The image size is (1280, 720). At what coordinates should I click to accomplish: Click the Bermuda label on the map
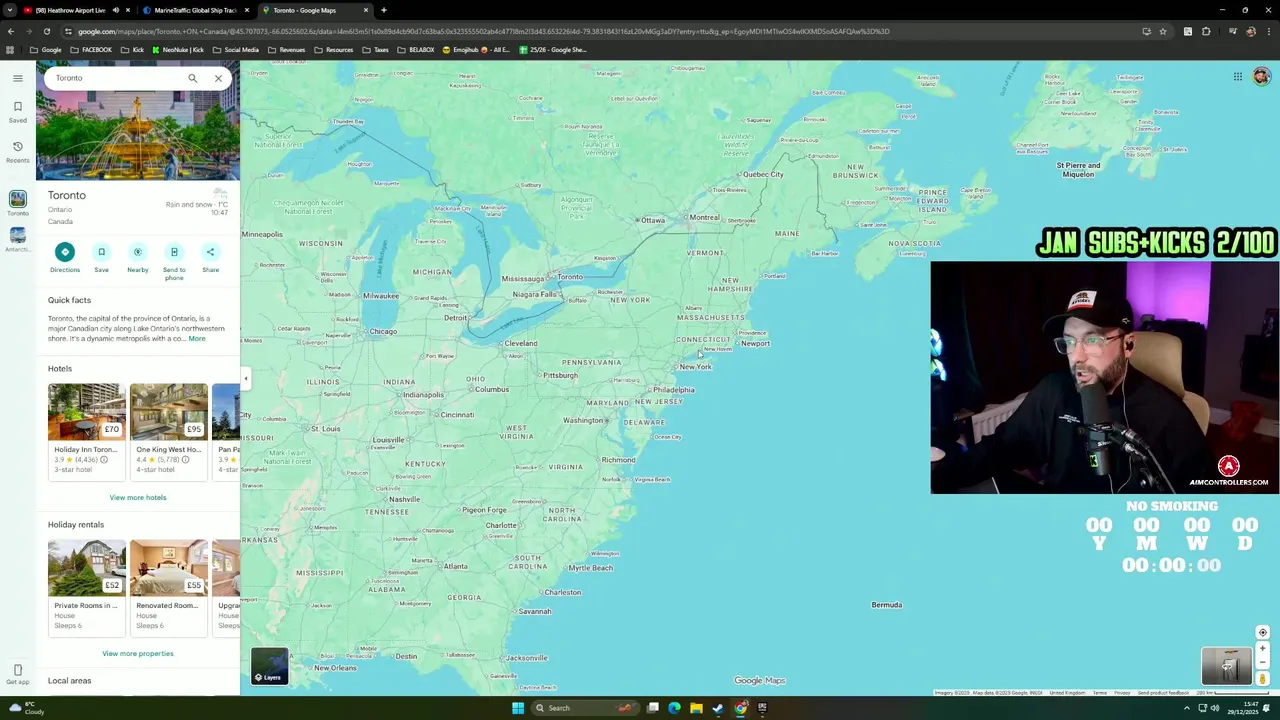(x=887, y=605)
